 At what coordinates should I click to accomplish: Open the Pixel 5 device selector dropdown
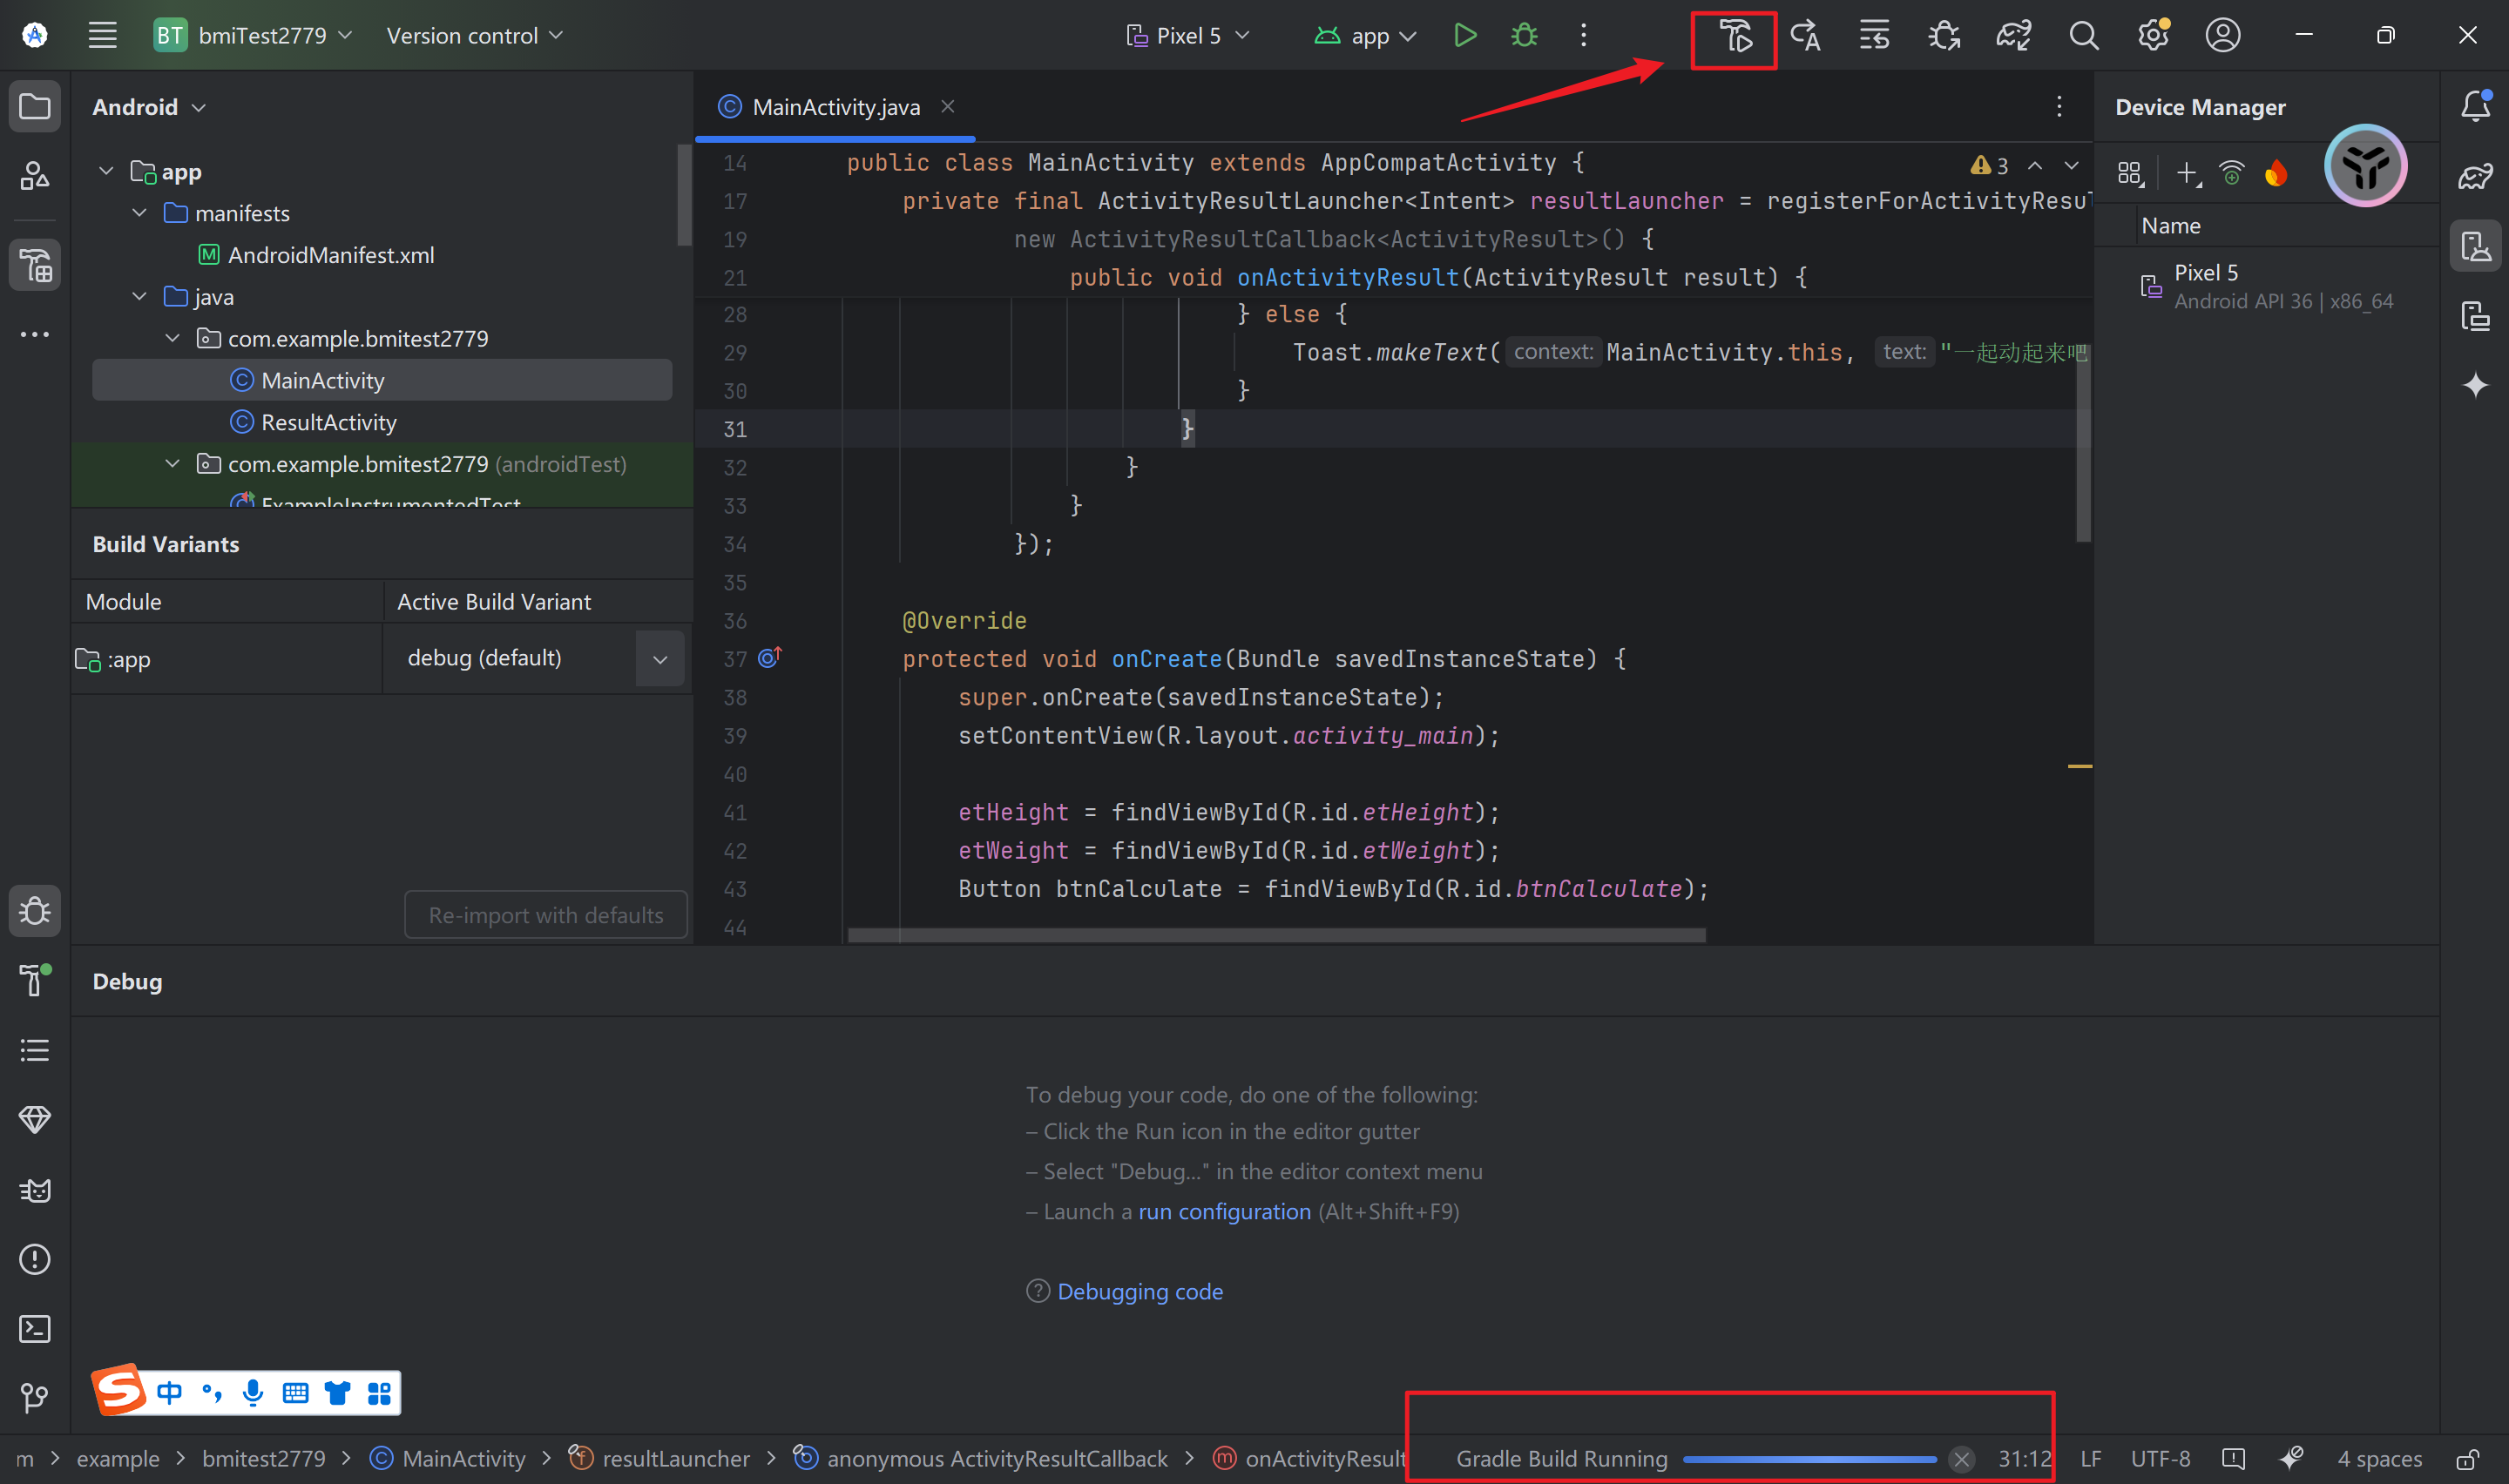[1188, 36]
